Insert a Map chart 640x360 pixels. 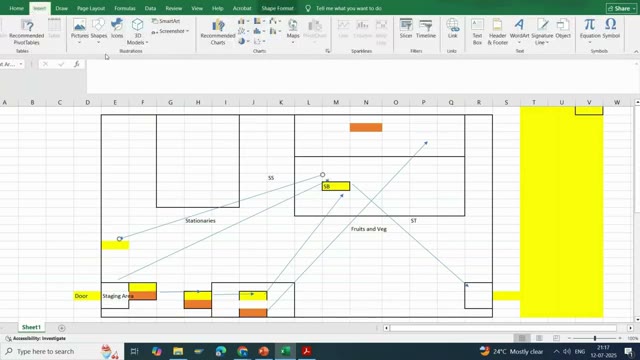tap(293, 31)
